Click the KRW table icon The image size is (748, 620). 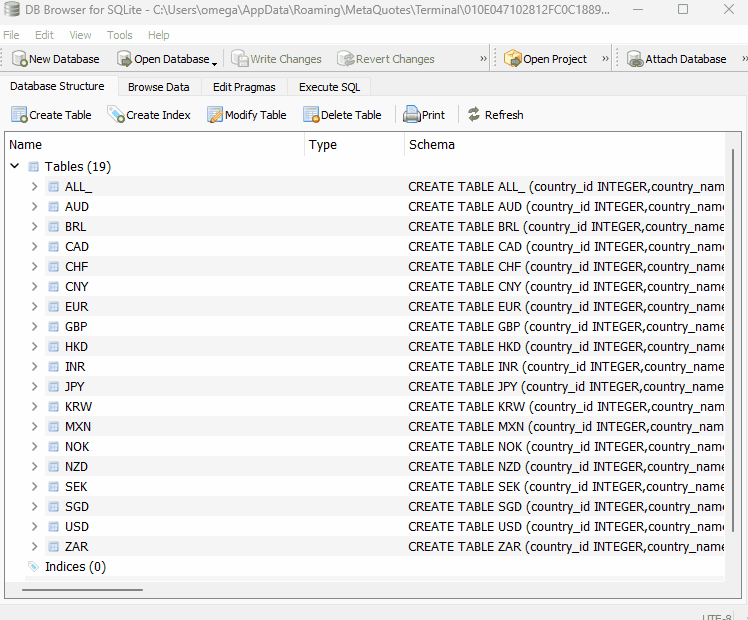coord(53,407)
